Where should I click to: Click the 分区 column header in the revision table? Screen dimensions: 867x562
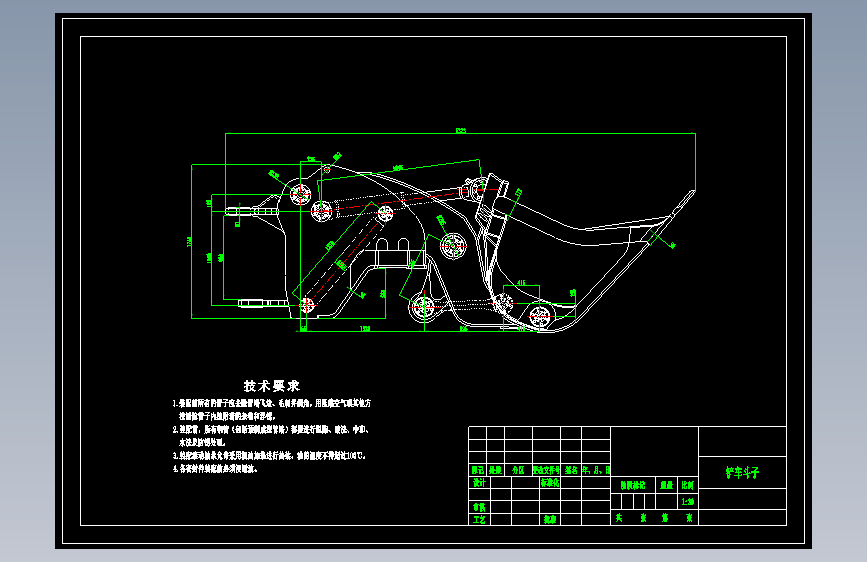pos(518,470)
